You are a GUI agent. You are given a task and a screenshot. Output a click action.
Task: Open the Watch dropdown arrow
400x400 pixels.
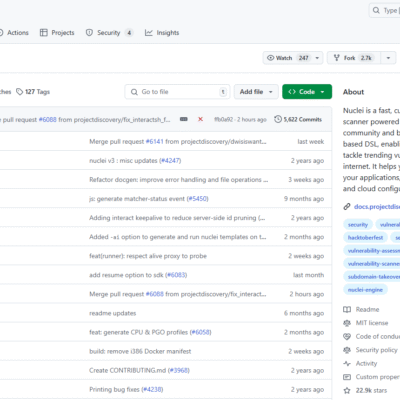317,58
